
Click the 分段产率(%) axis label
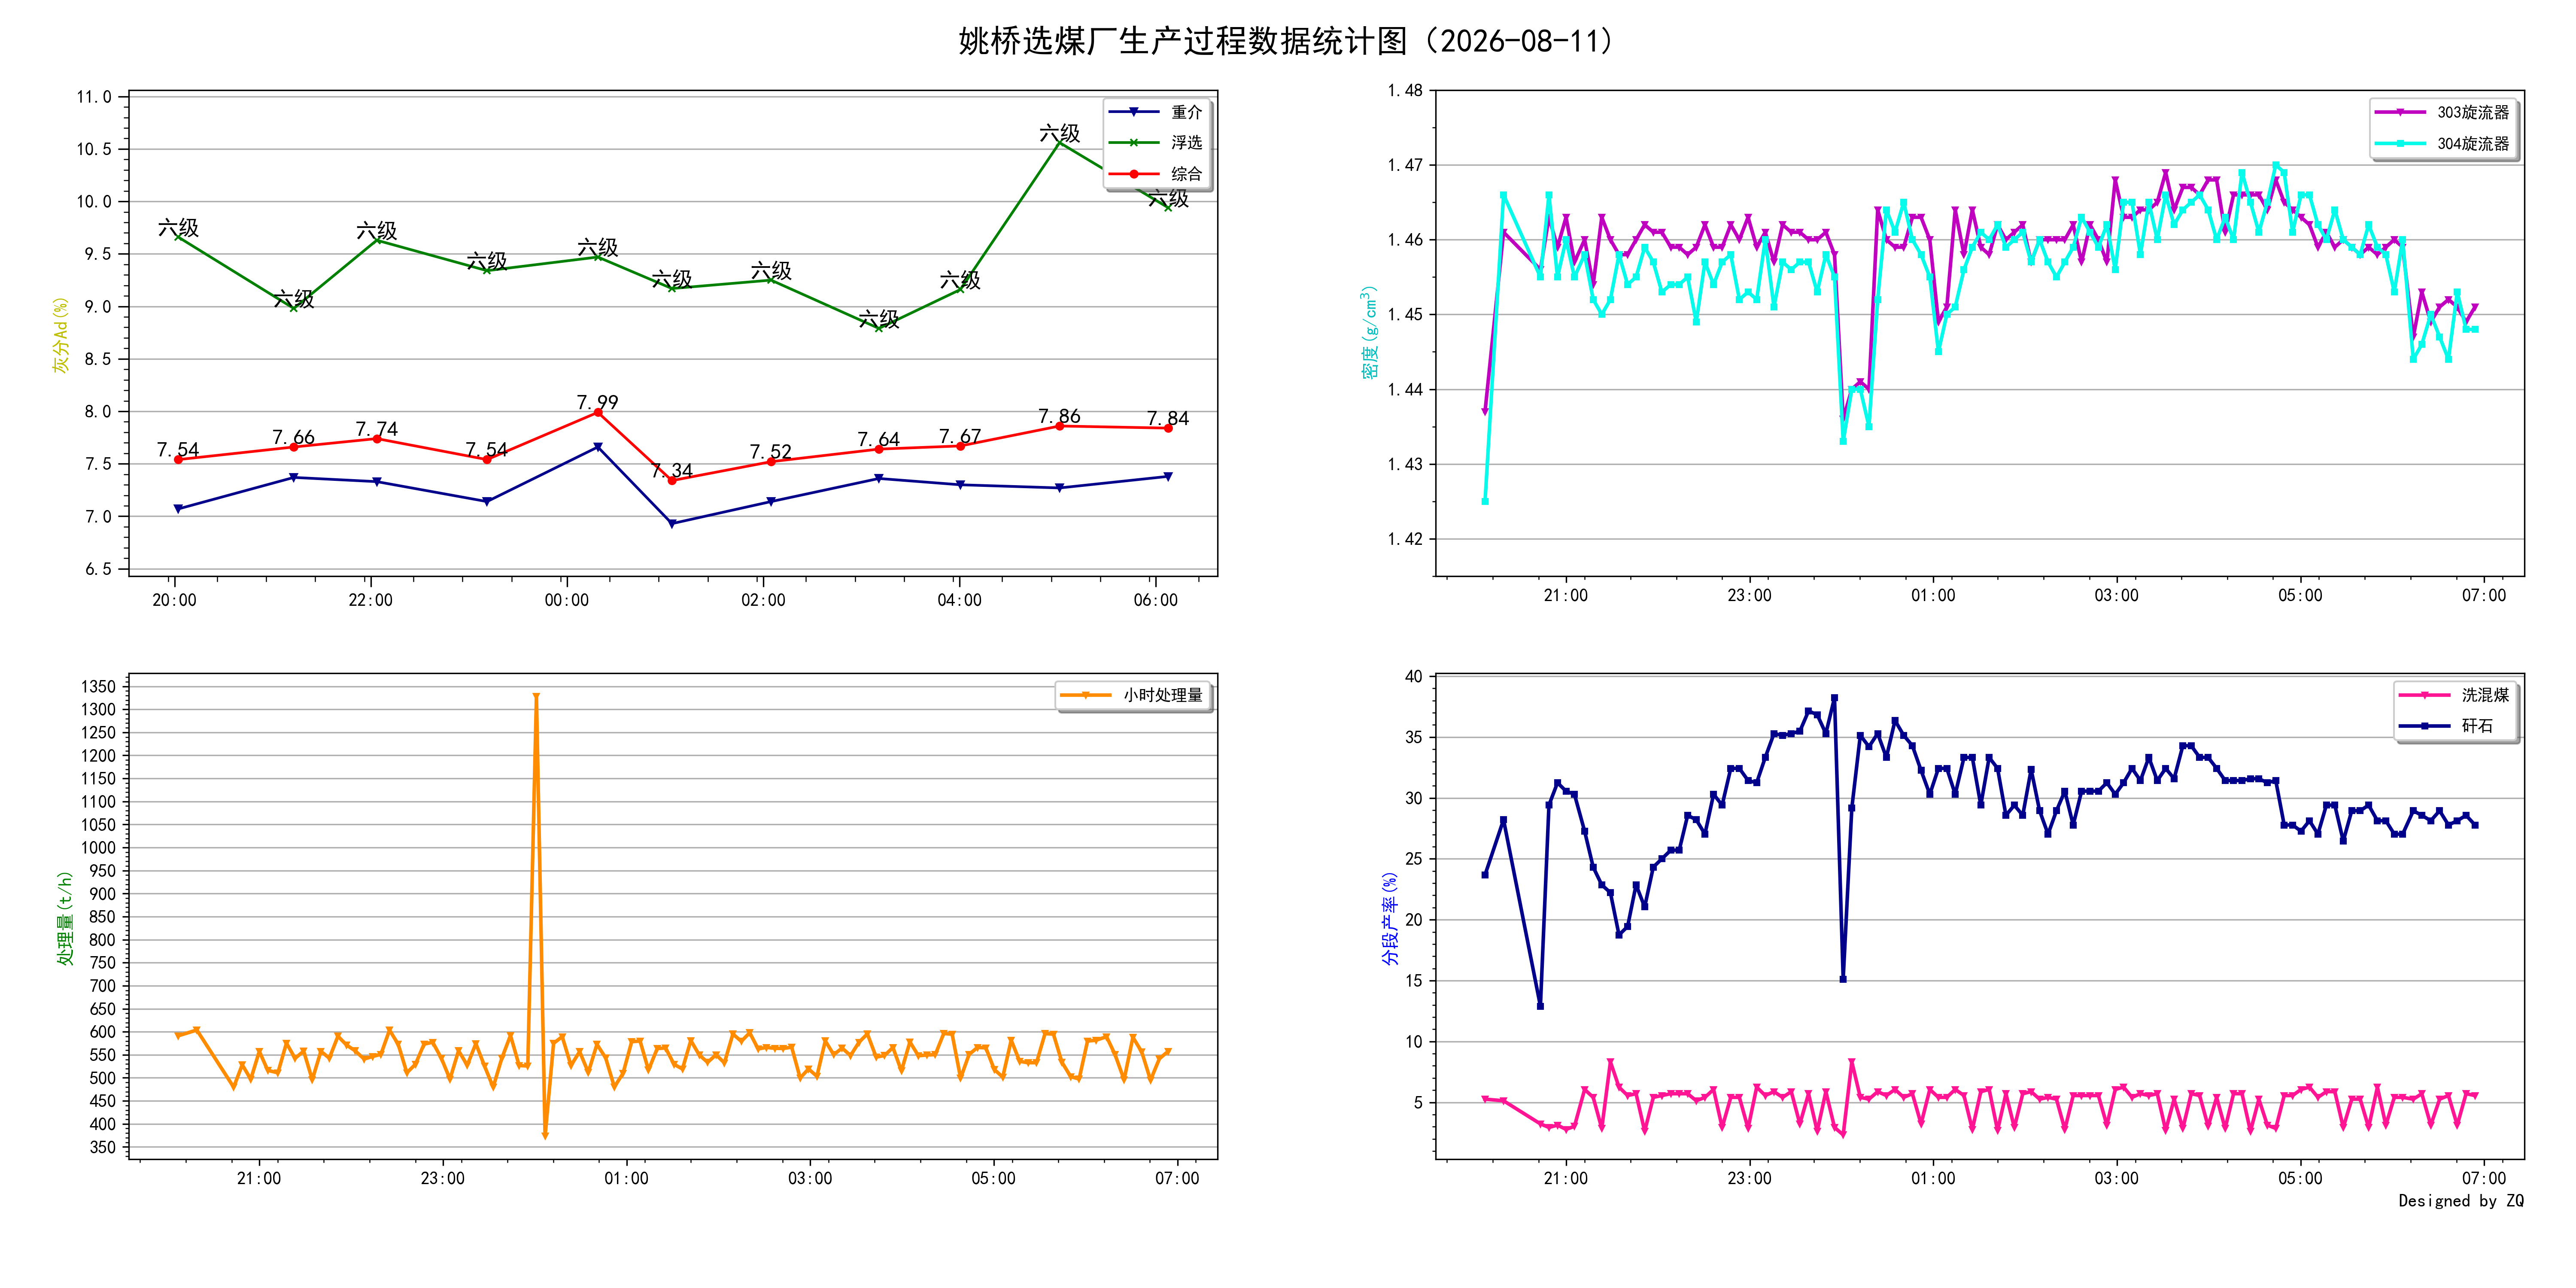(x=1390, y=918)
